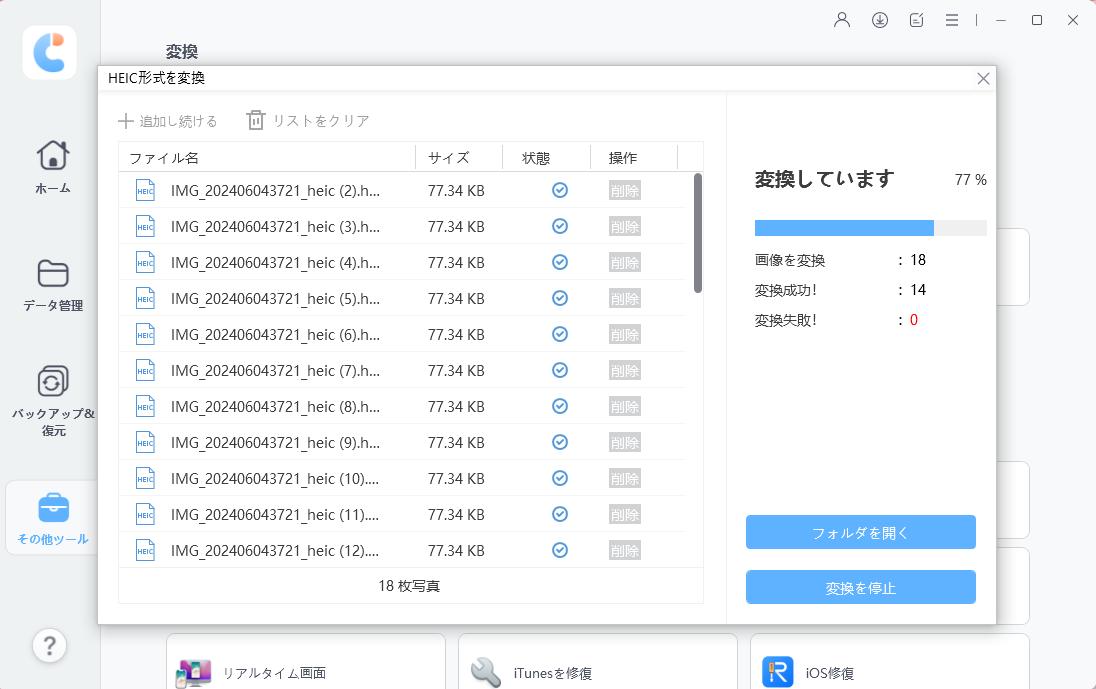Viewport: 1096px width, 689px height.
Task: Open the download manager icon
Action: (x=879, y=19)
